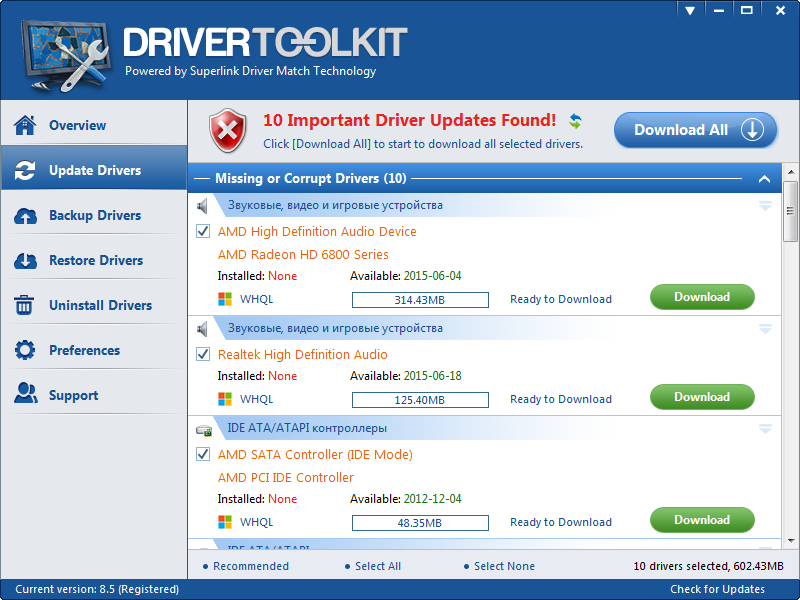This screenshot has height=600, width=800.
Task: Click the Overview house icon
Action: coord(25,125)
